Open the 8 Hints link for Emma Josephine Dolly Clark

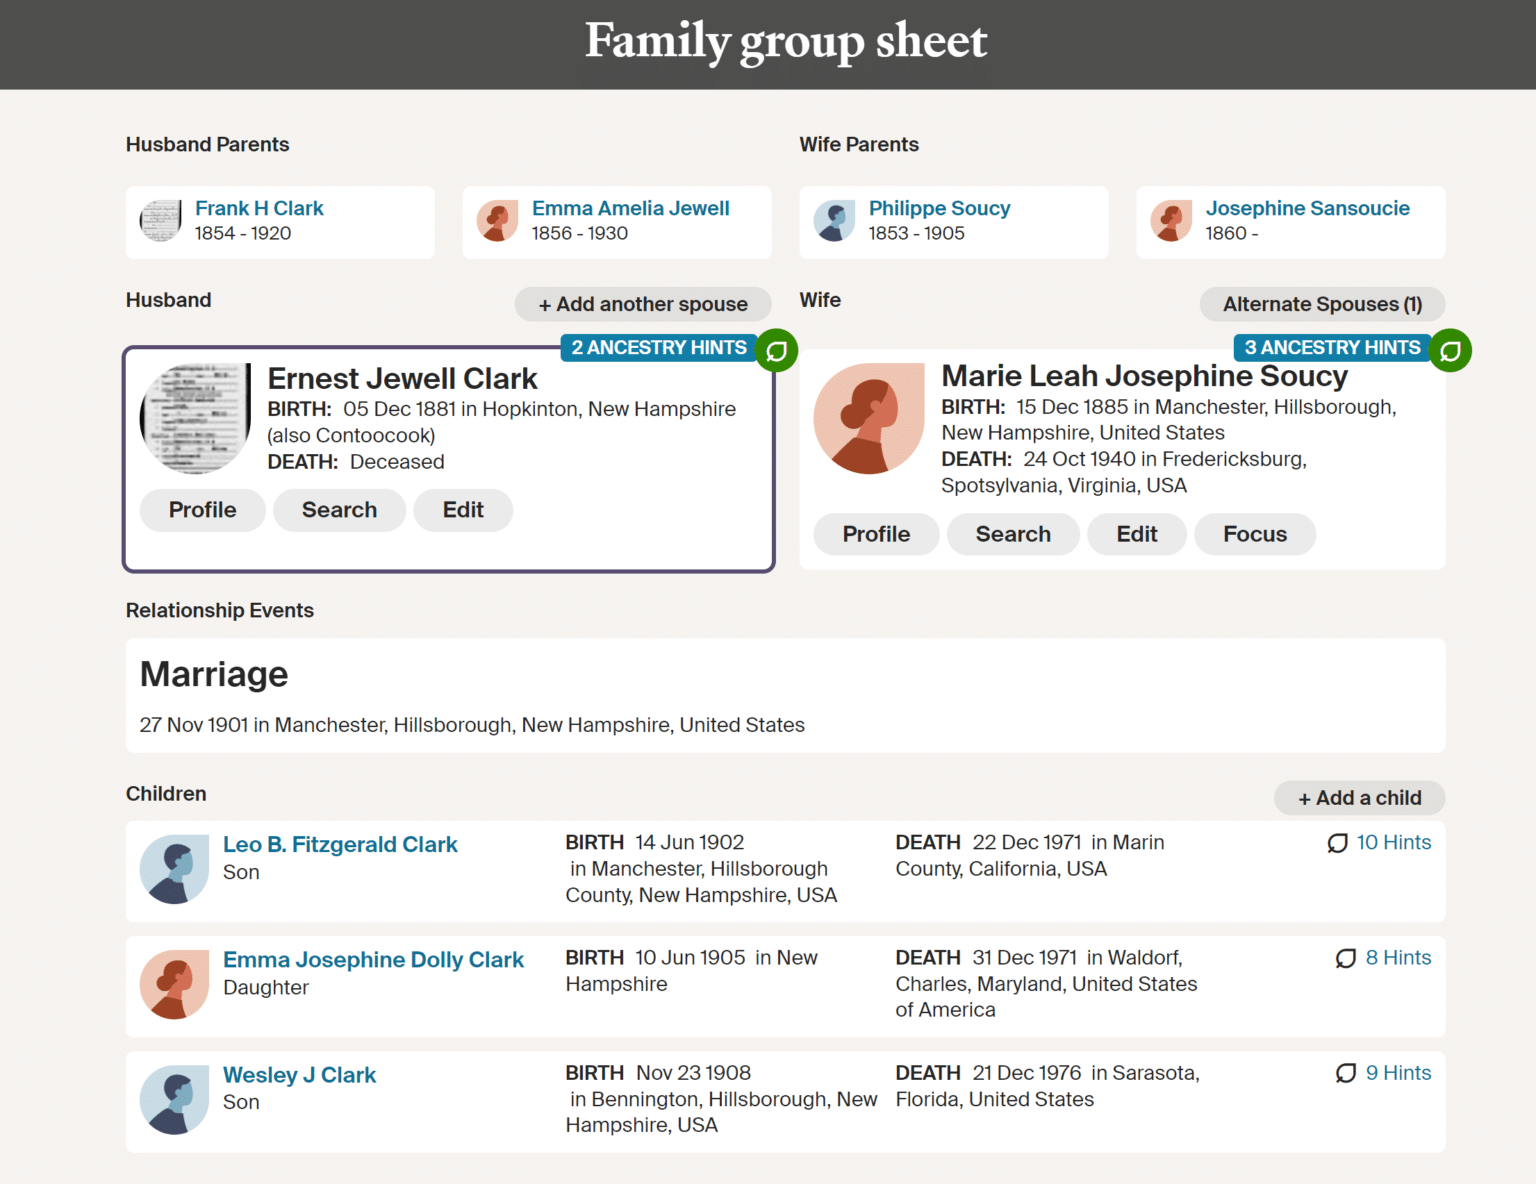point(1398,958)
